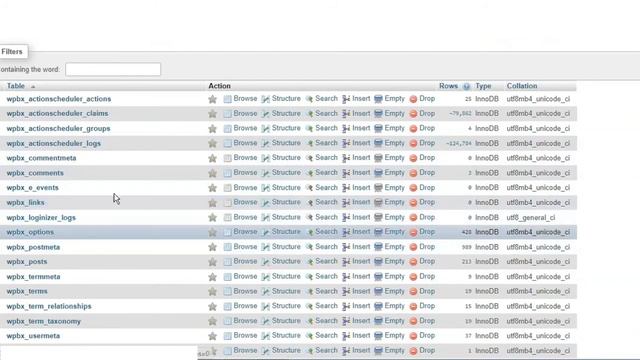Star the wpbx_links table

(212, 202)
